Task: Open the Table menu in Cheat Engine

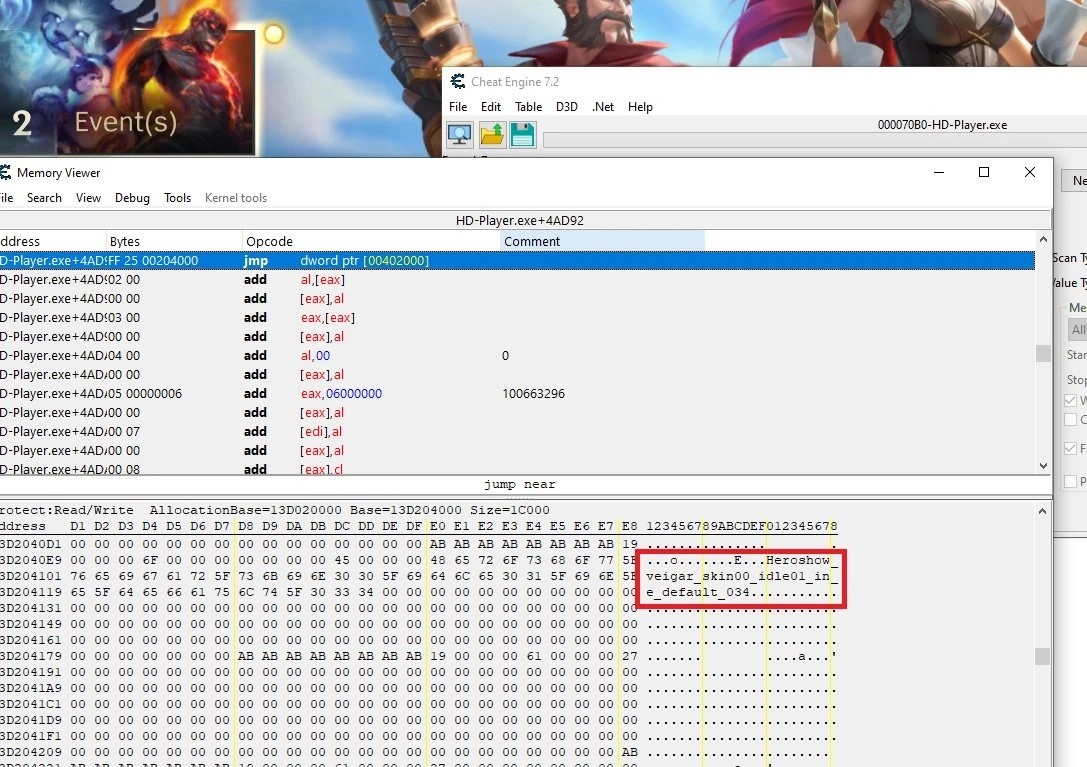Action: tap(528, 107)
